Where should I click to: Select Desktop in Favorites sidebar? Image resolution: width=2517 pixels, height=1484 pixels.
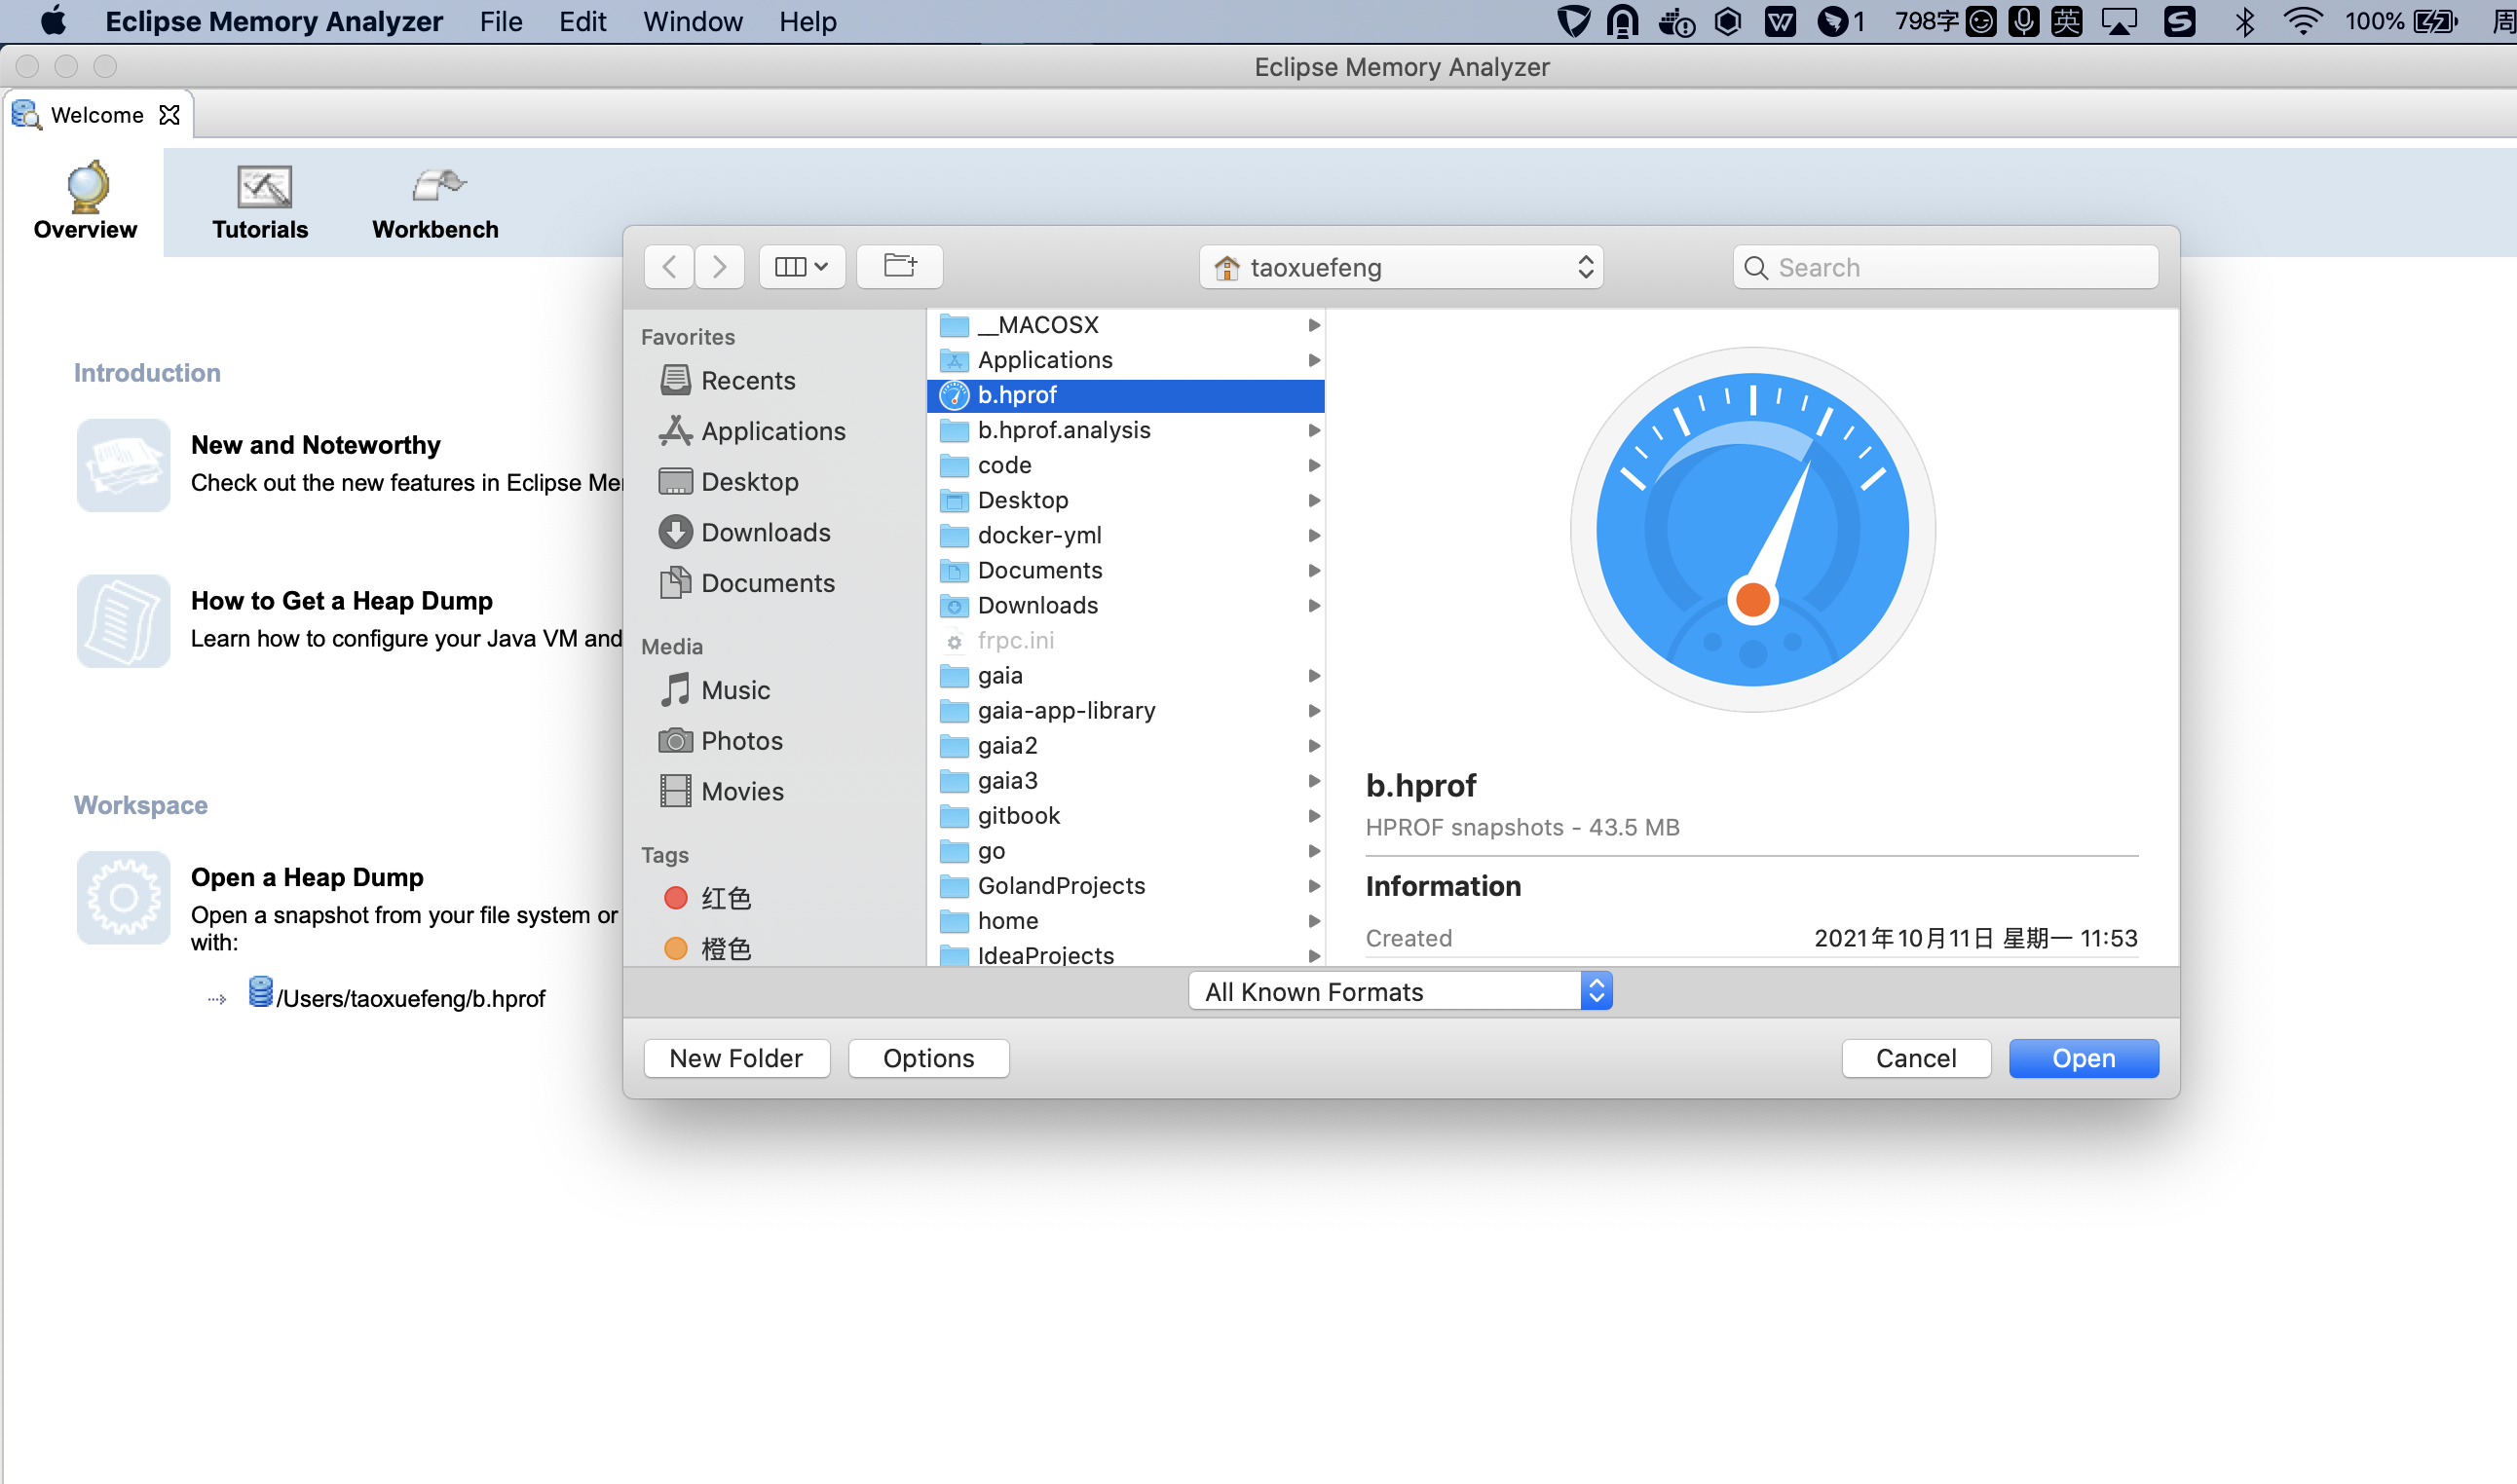[x=728, y=481]
